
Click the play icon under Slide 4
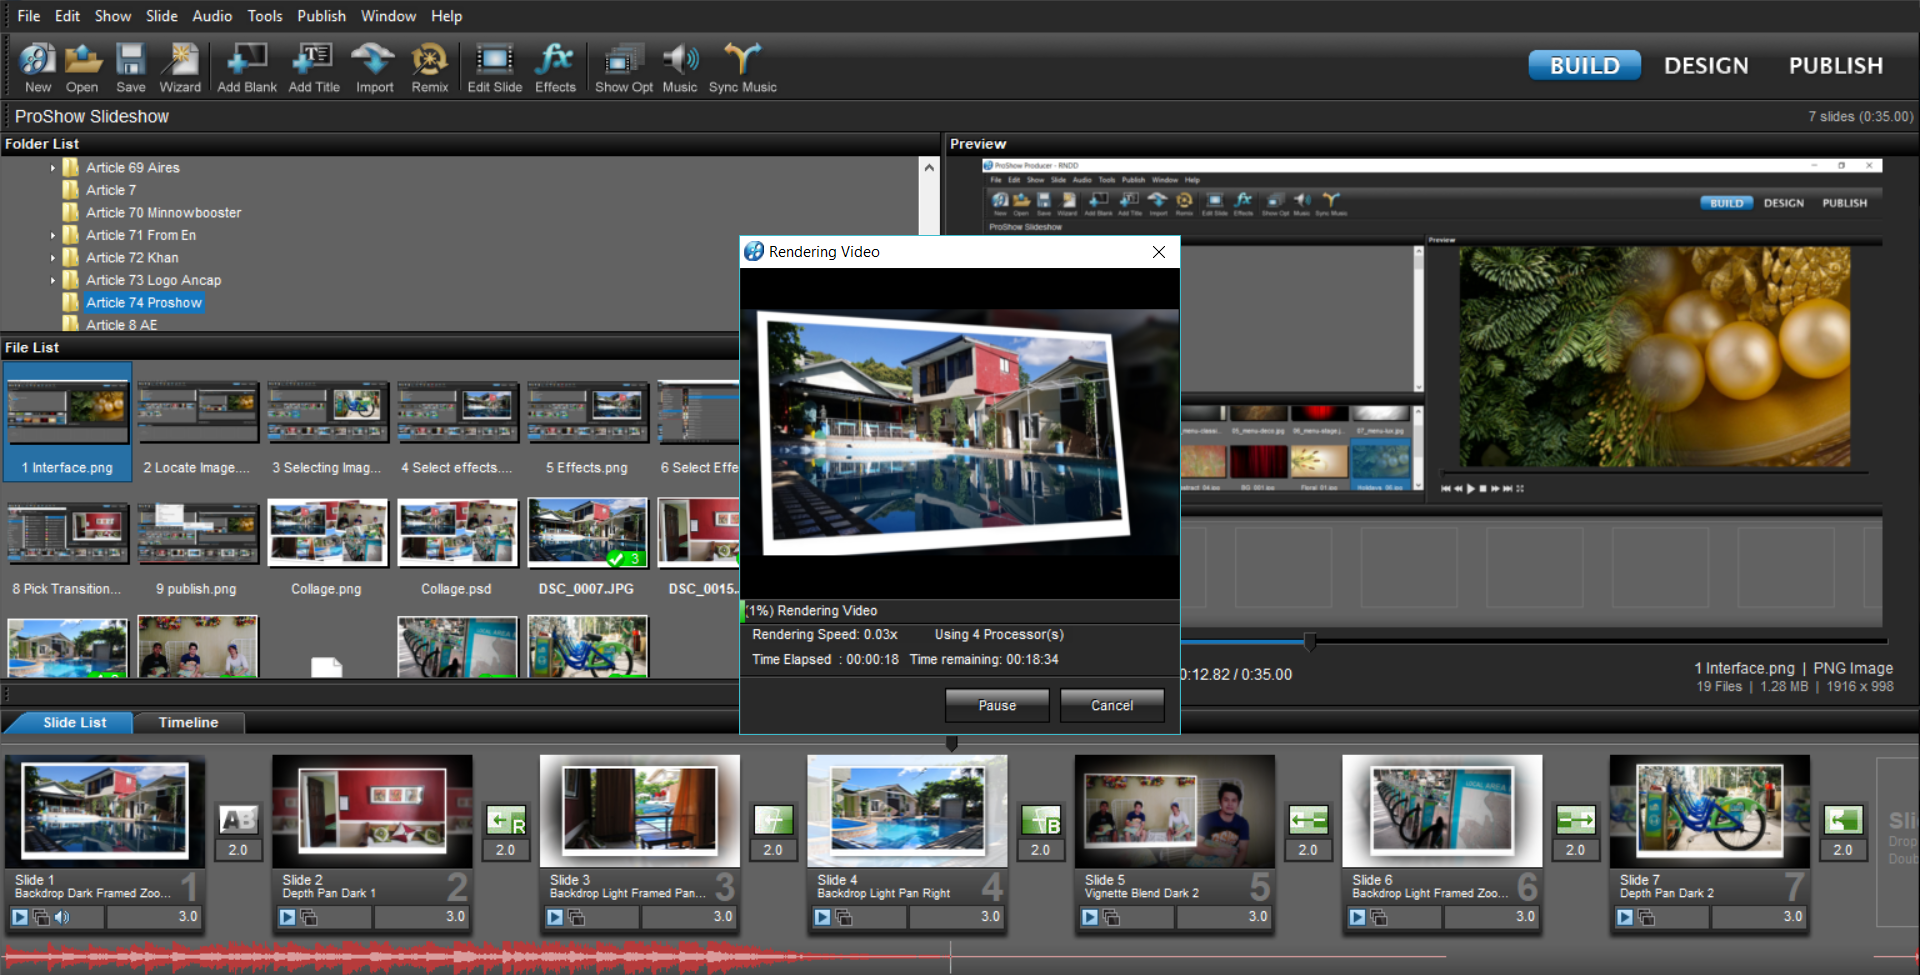822,917
